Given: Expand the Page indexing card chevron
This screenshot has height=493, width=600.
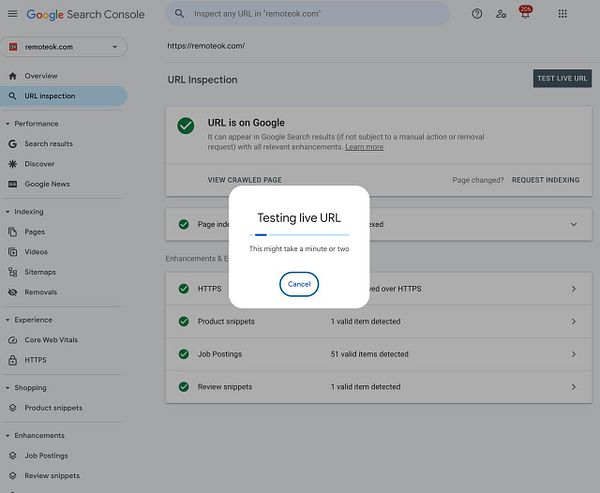Looking at the screenshot, I should (x=573, y=224).
